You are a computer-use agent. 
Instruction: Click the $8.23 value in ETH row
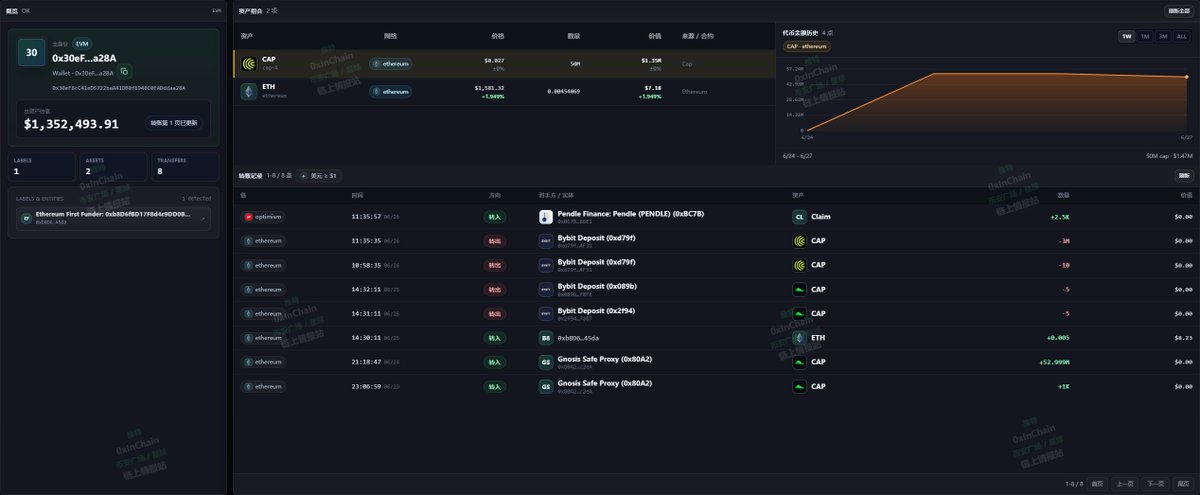(x=1183, y=338)
